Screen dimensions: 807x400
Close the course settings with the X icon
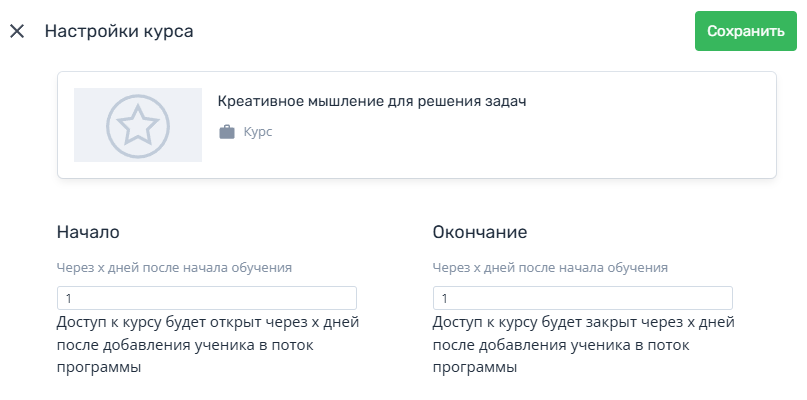pos(17,31)
